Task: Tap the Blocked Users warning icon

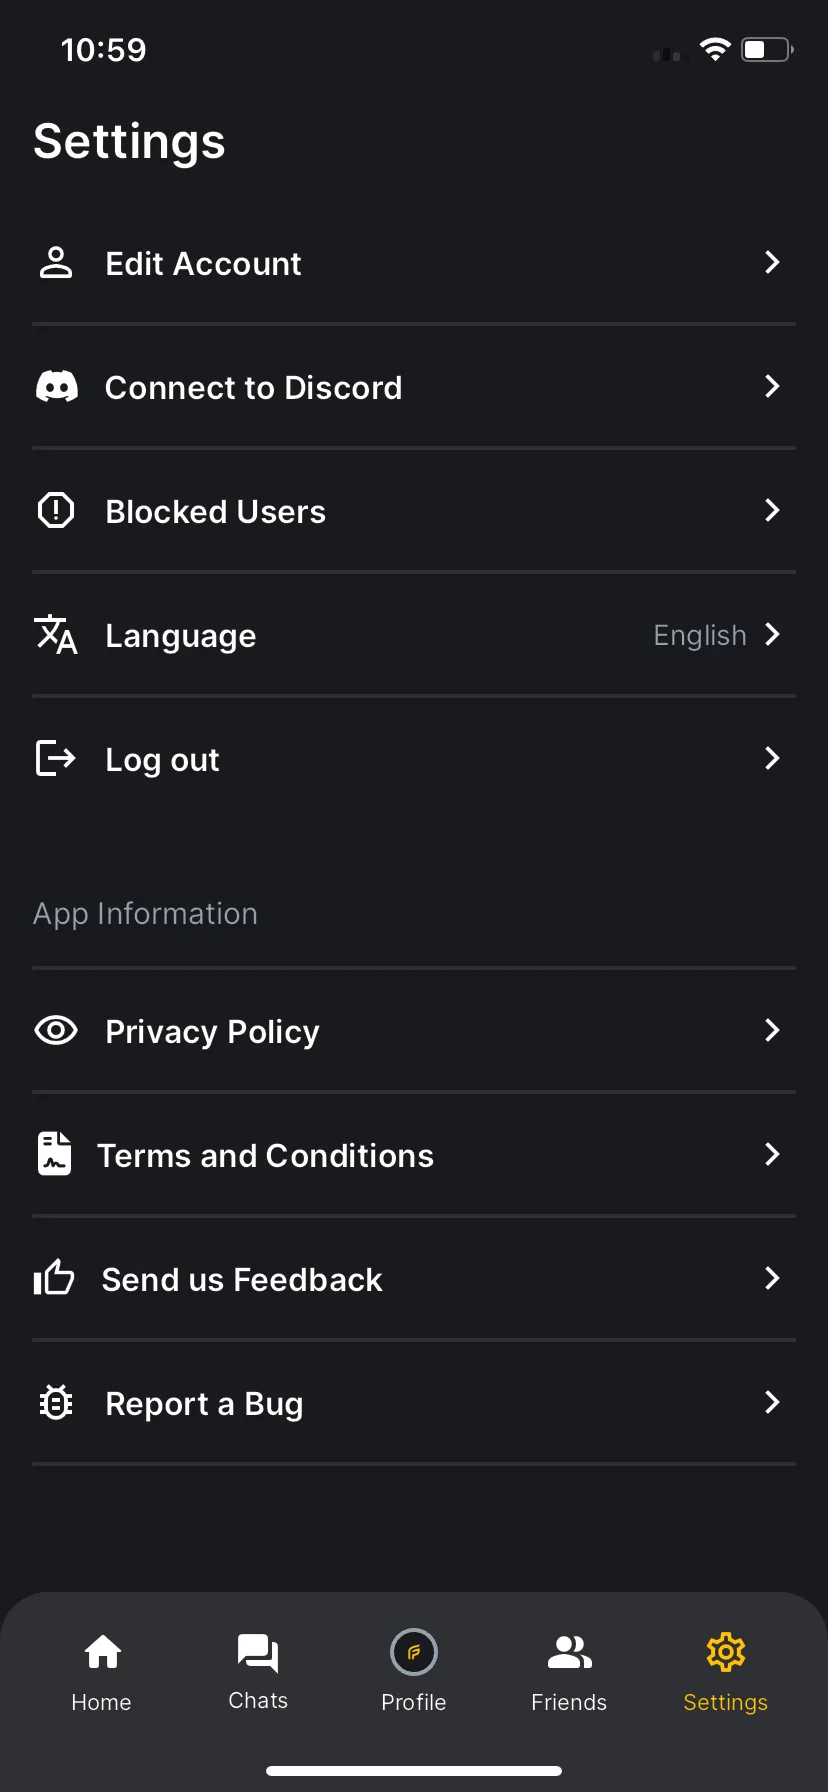Action: 56,510
